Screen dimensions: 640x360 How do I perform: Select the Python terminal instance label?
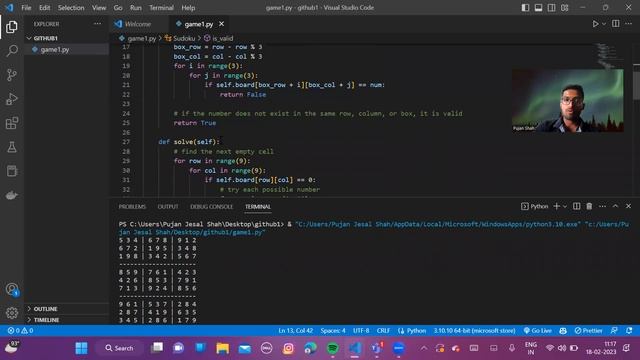click(535, 206)
